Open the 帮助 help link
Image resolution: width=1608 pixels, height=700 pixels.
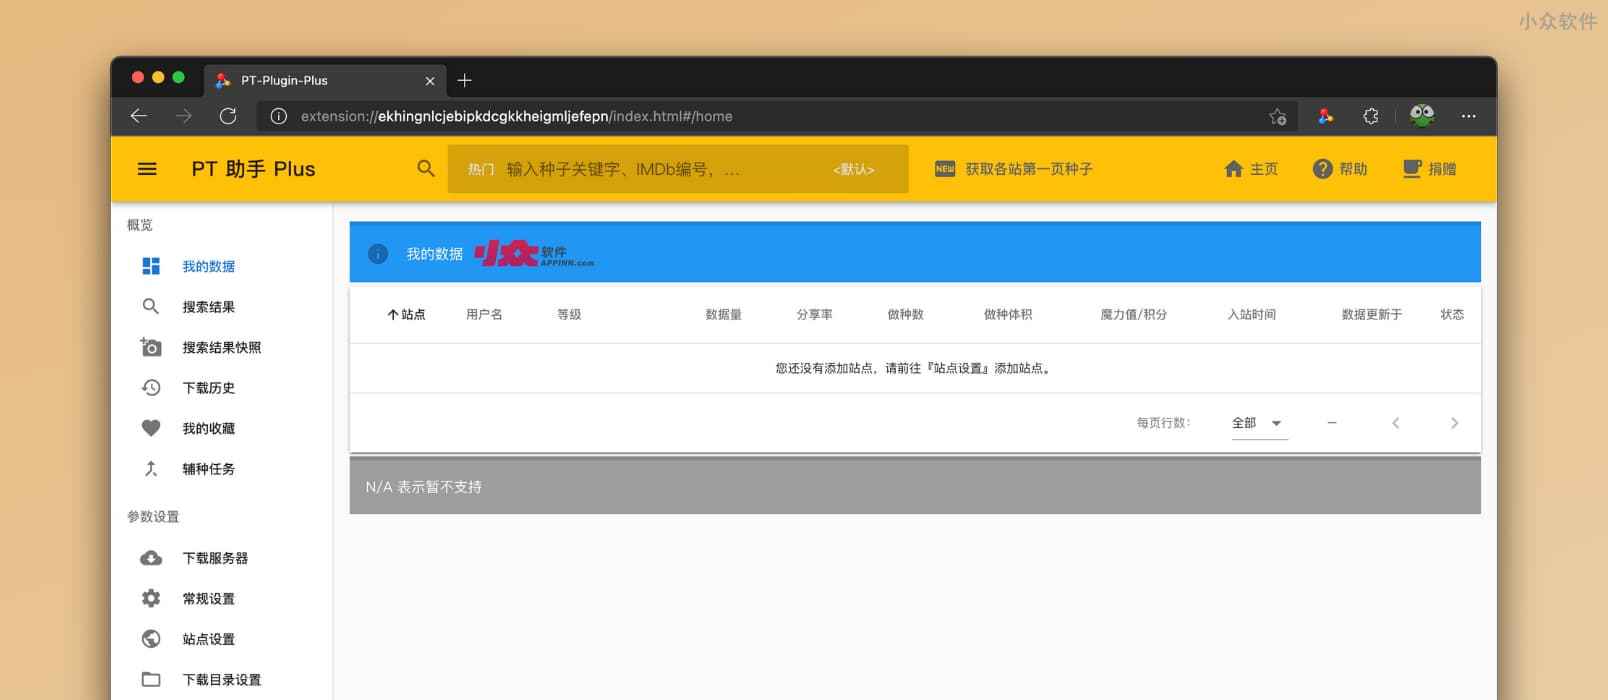coord(1340,169)
